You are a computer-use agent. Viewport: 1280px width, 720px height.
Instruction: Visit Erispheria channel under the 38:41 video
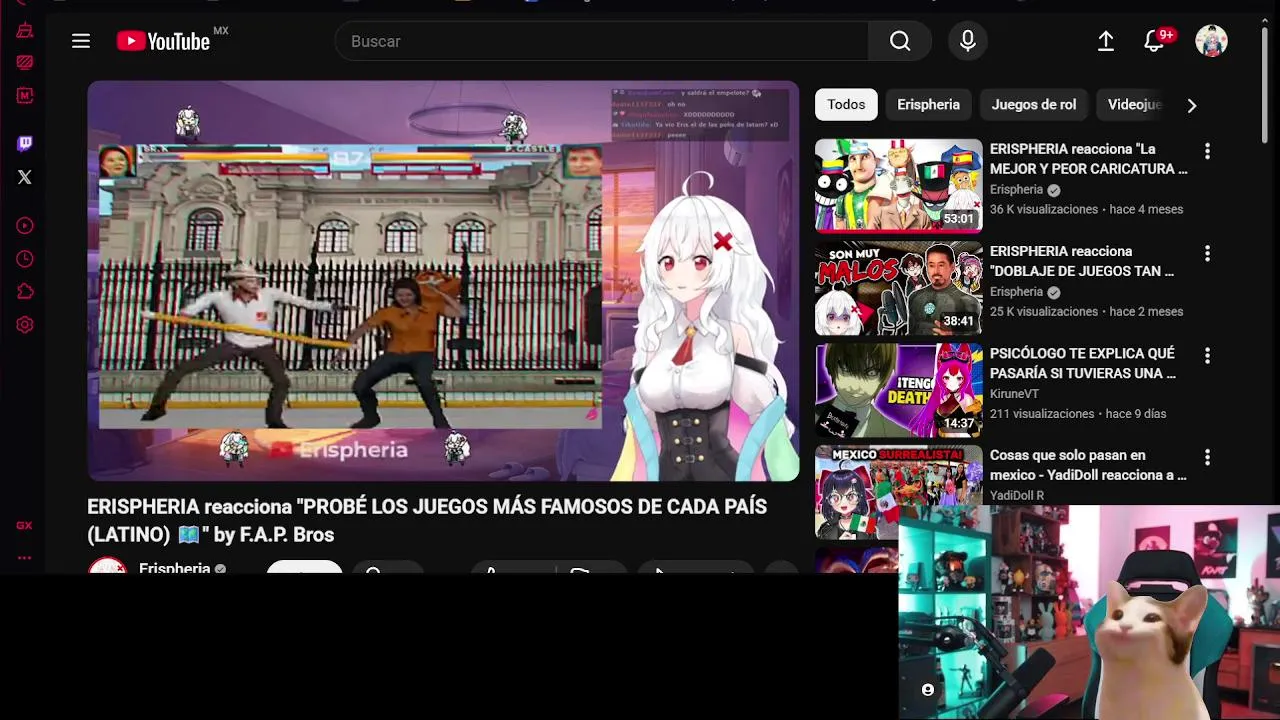tap(1017, 291)
